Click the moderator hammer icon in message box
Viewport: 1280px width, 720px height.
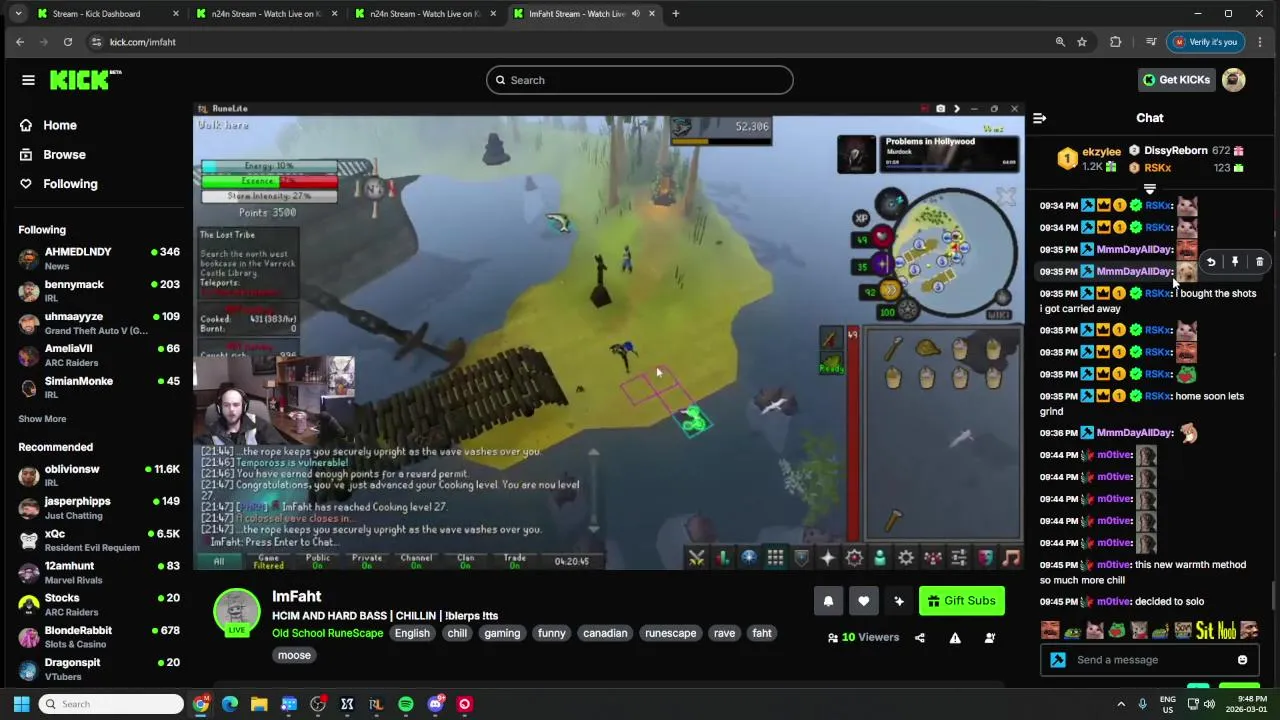pos(1058,660)
